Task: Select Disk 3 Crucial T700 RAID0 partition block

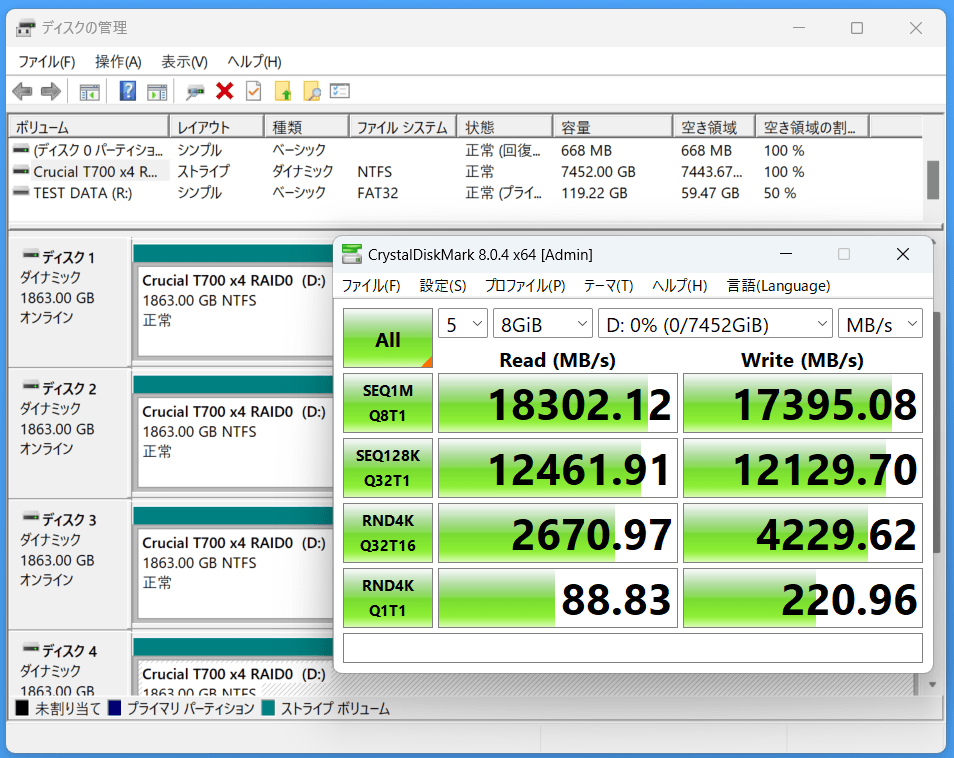Action: 235,574
